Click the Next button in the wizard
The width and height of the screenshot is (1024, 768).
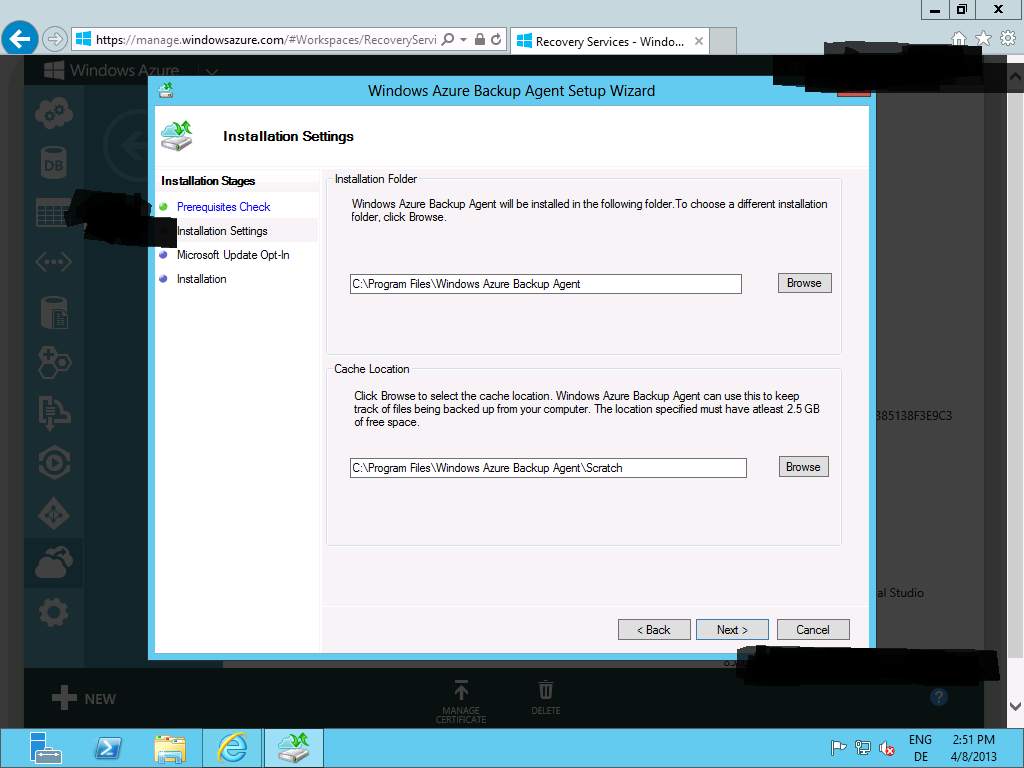point(732,629)
